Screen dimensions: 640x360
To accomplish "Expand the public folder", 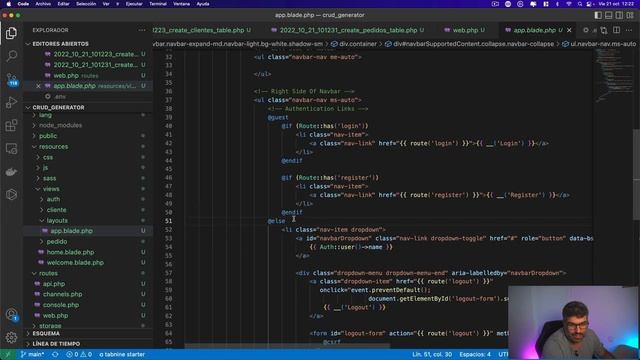I will (48, 136).
